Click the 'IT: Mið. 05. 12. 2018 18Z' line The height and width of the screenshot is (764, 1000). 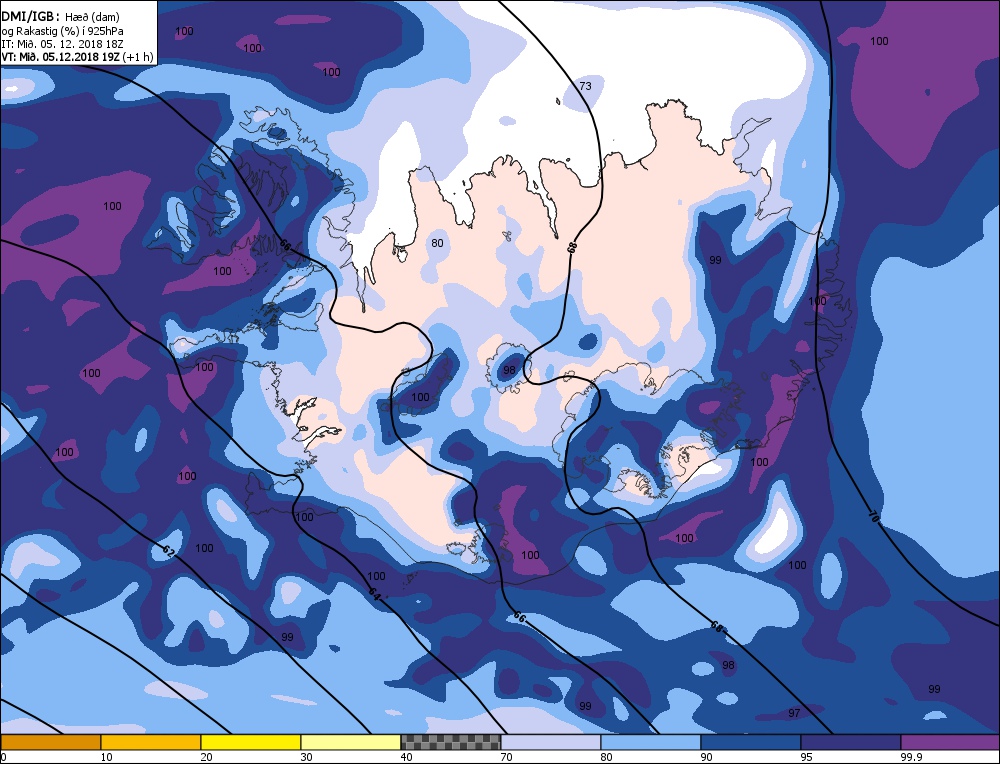(x=62, y=44)
